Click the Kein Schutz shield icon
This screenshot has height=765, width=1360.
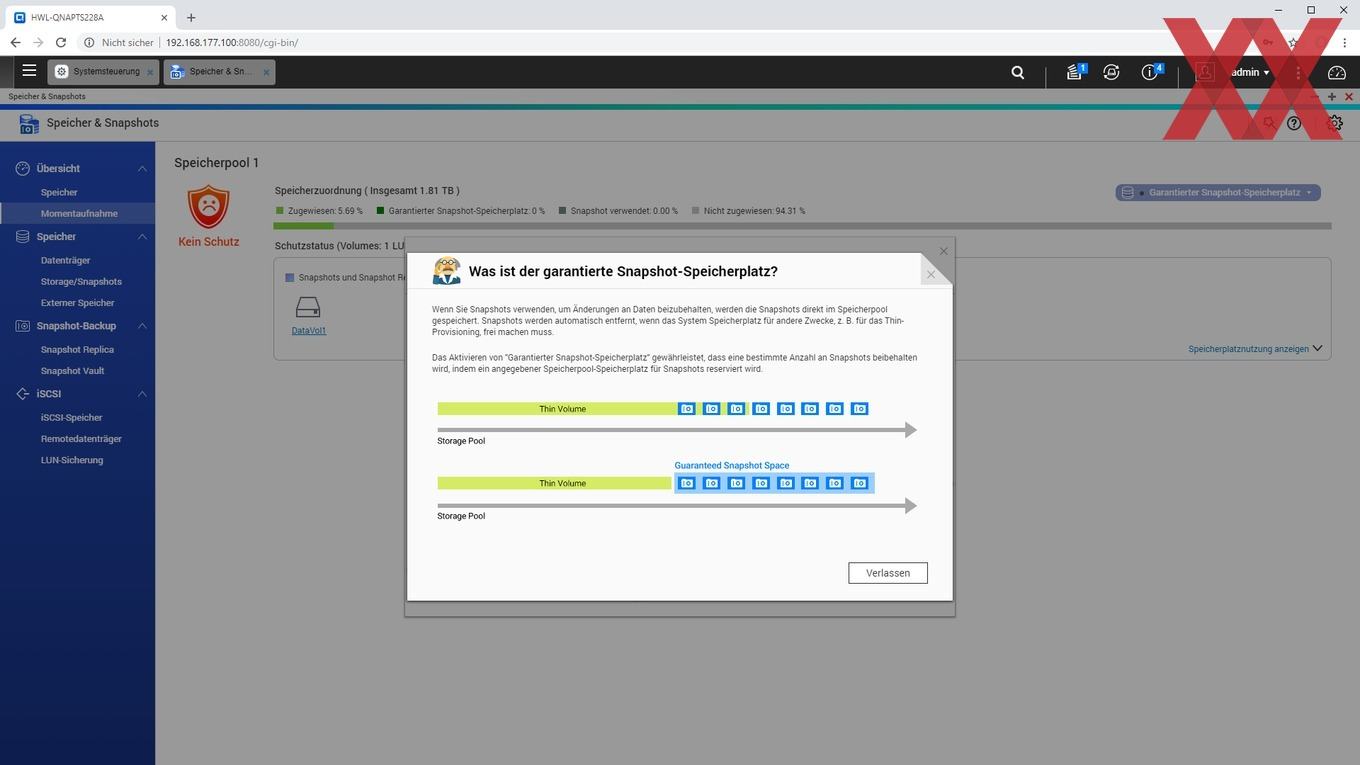tap(208, 207)
